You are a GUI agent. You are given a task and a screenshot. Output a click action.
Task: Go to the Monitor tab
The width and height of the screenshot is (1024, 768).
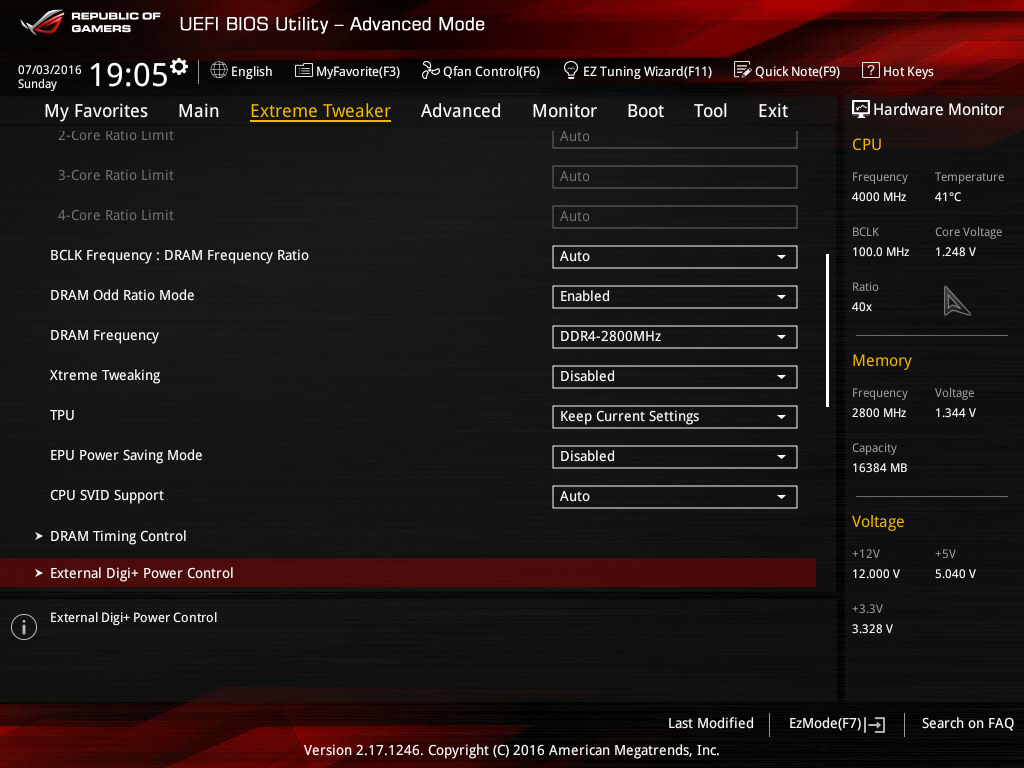coord(564,111)
